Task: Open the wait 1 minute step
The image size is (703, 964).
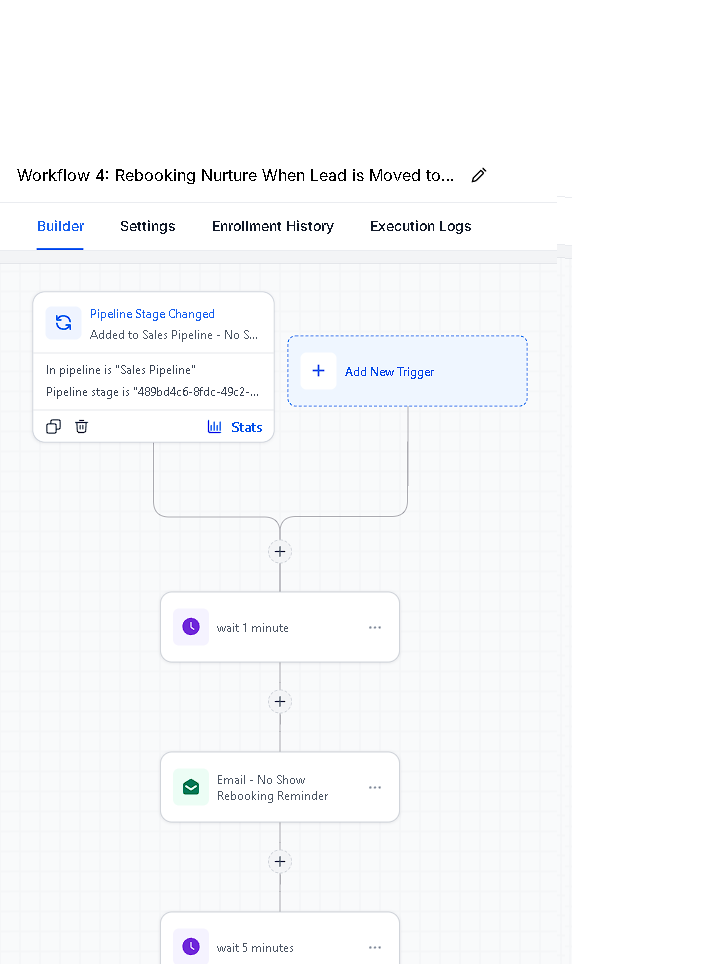Action: [x=280, y=627]
